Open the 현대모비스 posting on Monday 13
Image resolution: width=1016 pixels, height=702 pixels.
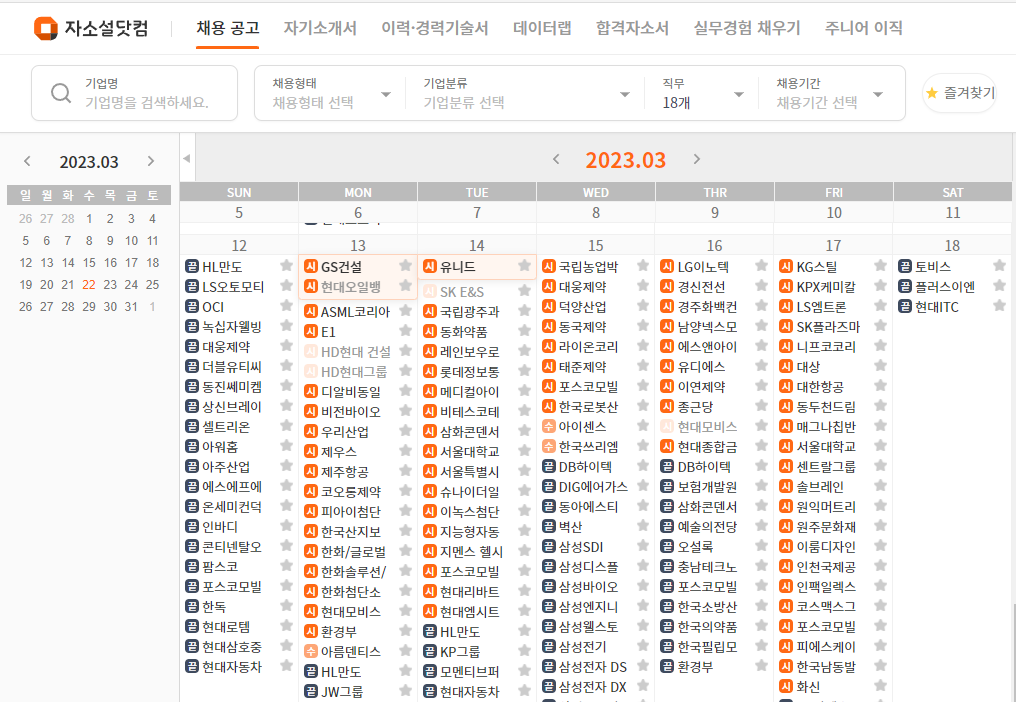[x=351, y=611]
